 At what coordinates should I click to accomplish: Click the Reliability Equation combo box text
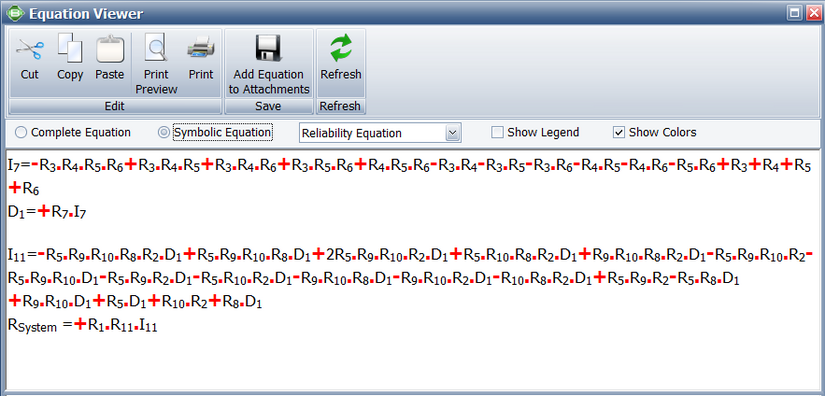[351, 134]
